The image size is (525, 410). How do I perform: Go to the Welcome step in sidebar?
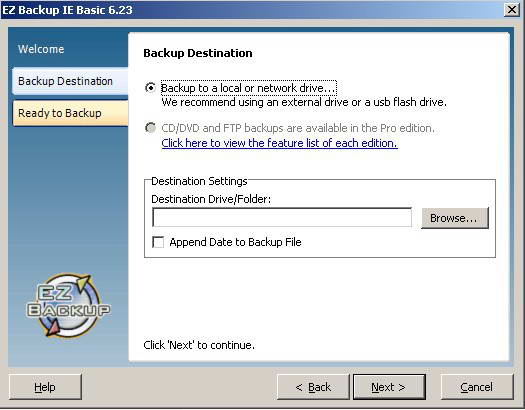[x=41, y=49]
